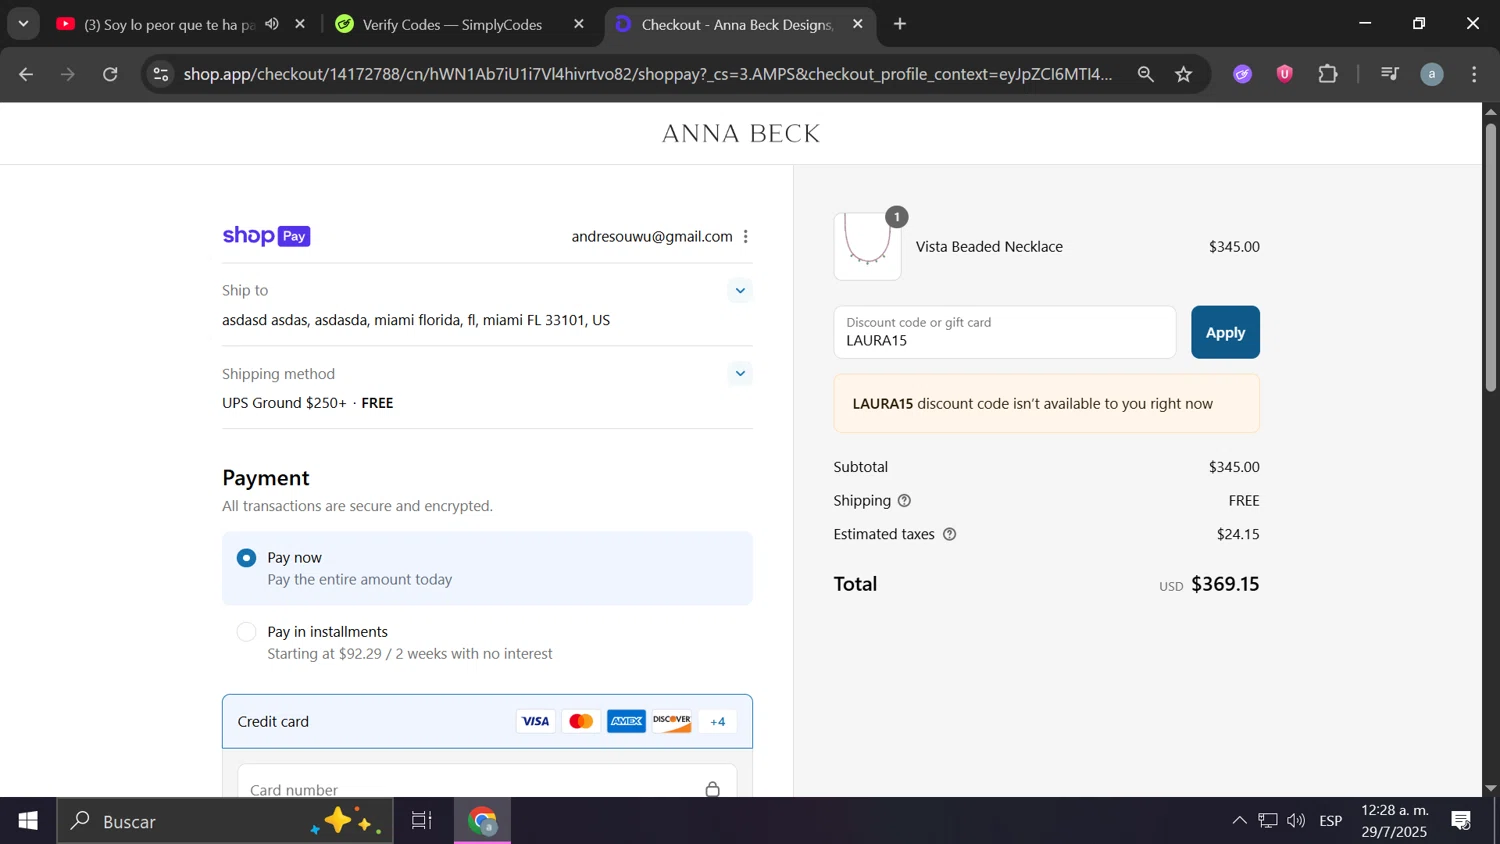Close the Verify Codes tab
The width and height of the screenshot is (1500, 844).
[x=579, y=24]
